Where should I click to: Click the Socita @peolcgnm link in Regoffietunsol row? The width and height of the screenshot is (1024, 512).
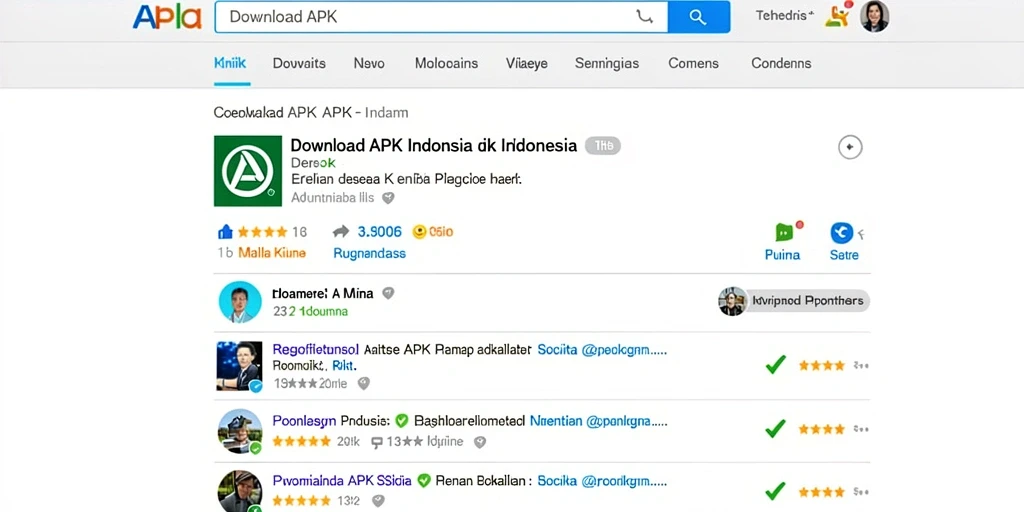tap(601, 350)
